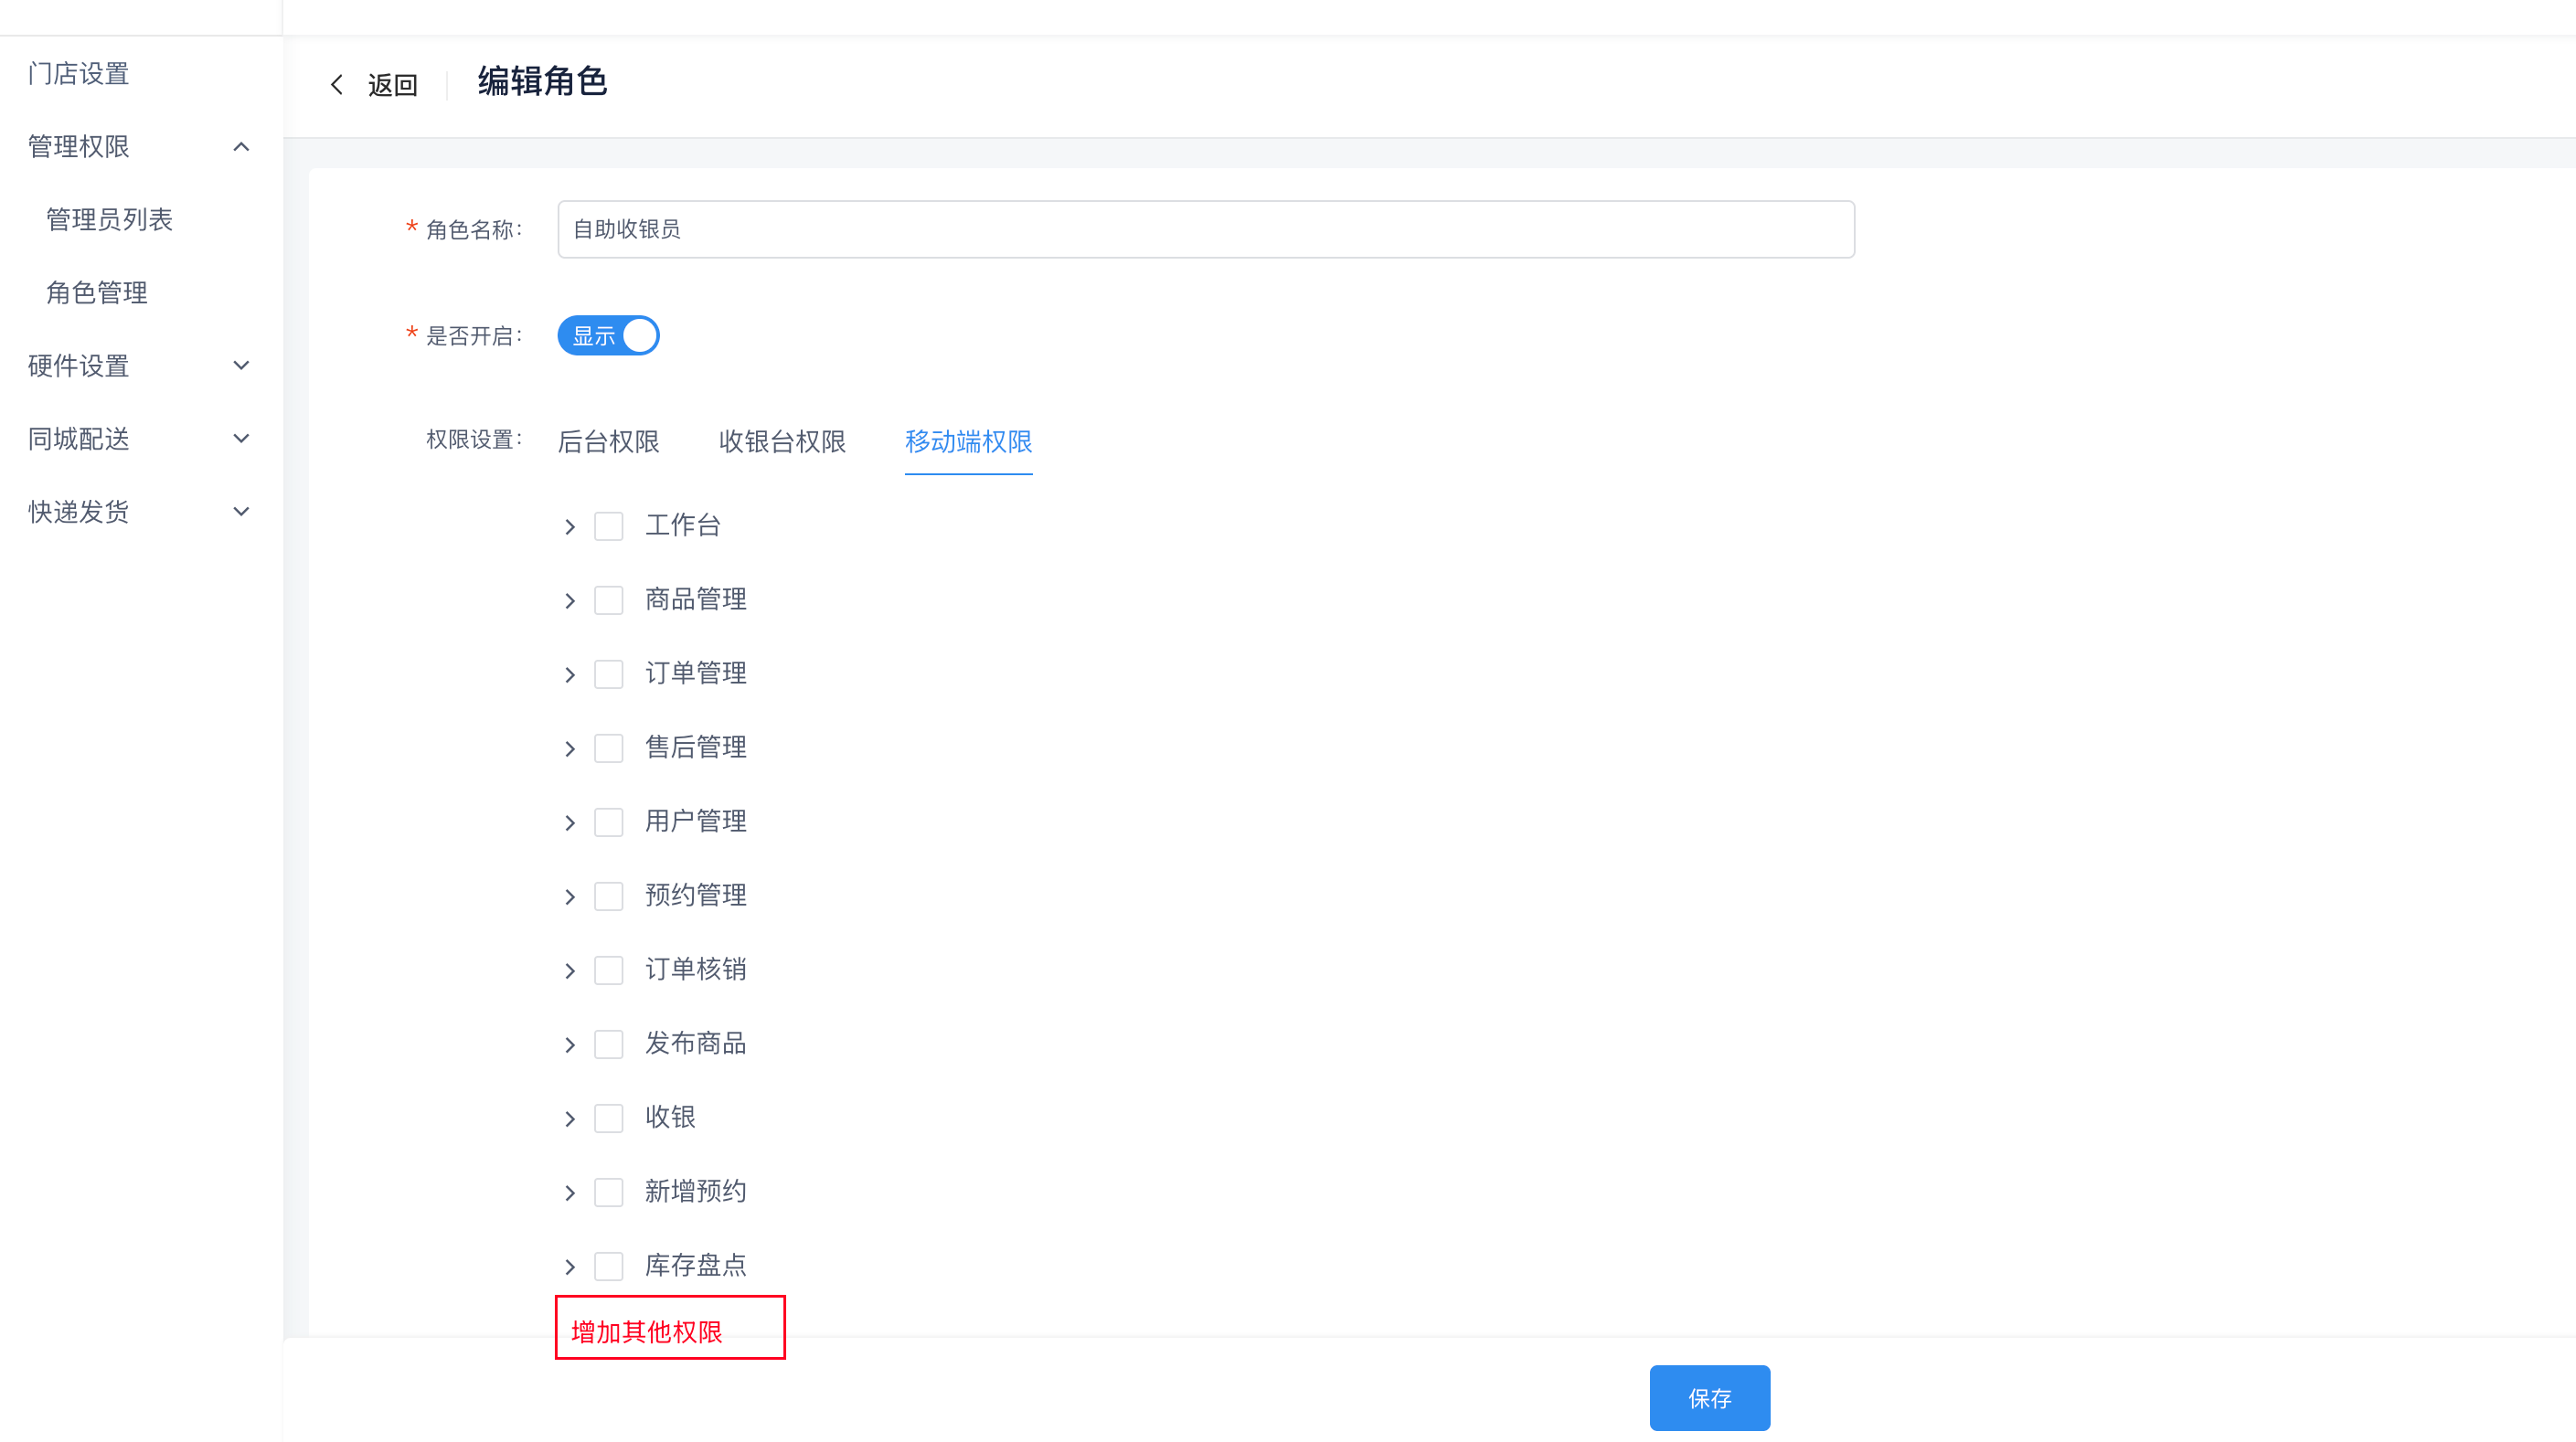
Task: Expand the 收银 permission node chevron
Action: tap(570, 1119)
